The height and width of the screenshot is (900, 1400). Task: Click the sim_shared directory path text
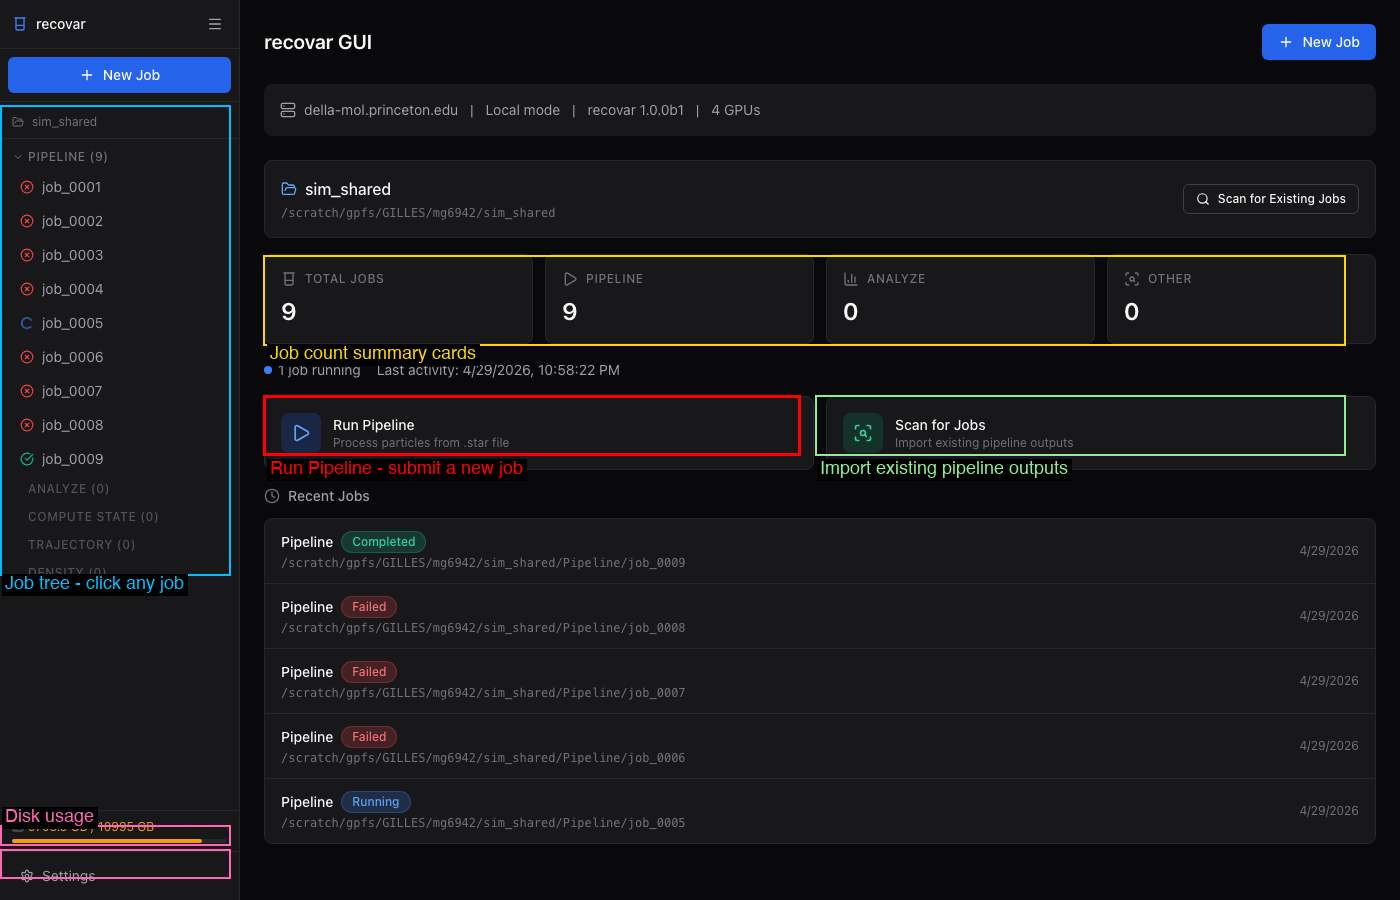pyautogui.click(x=418, y=213)
